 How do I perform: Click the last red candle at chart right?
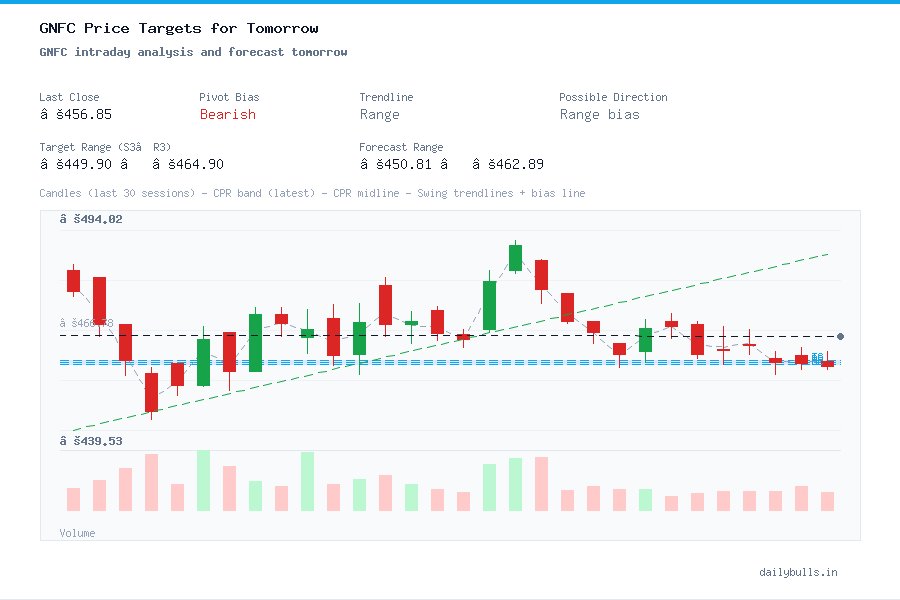point(828,365)
